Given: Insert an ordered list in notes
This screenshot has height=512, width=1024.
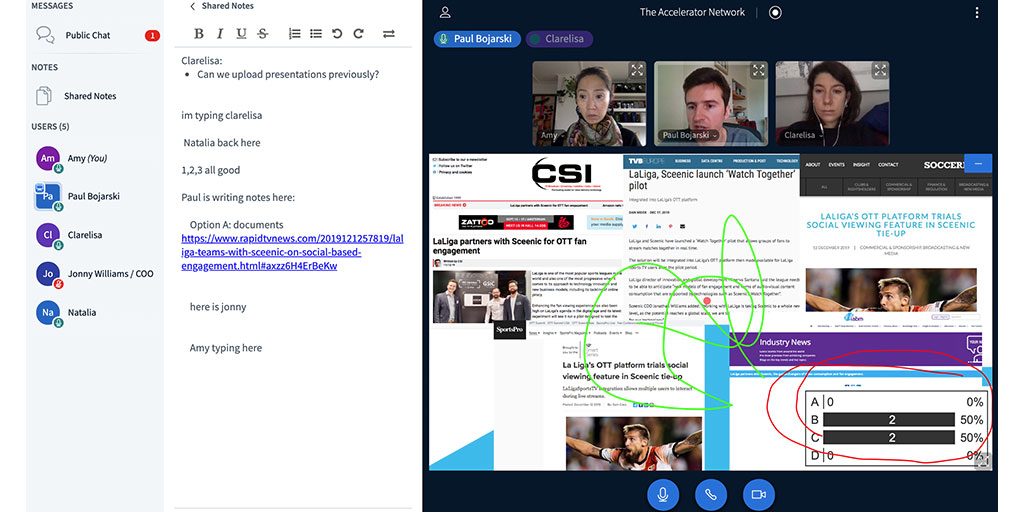Looking at the screenshot, I should tap(295, 34).
